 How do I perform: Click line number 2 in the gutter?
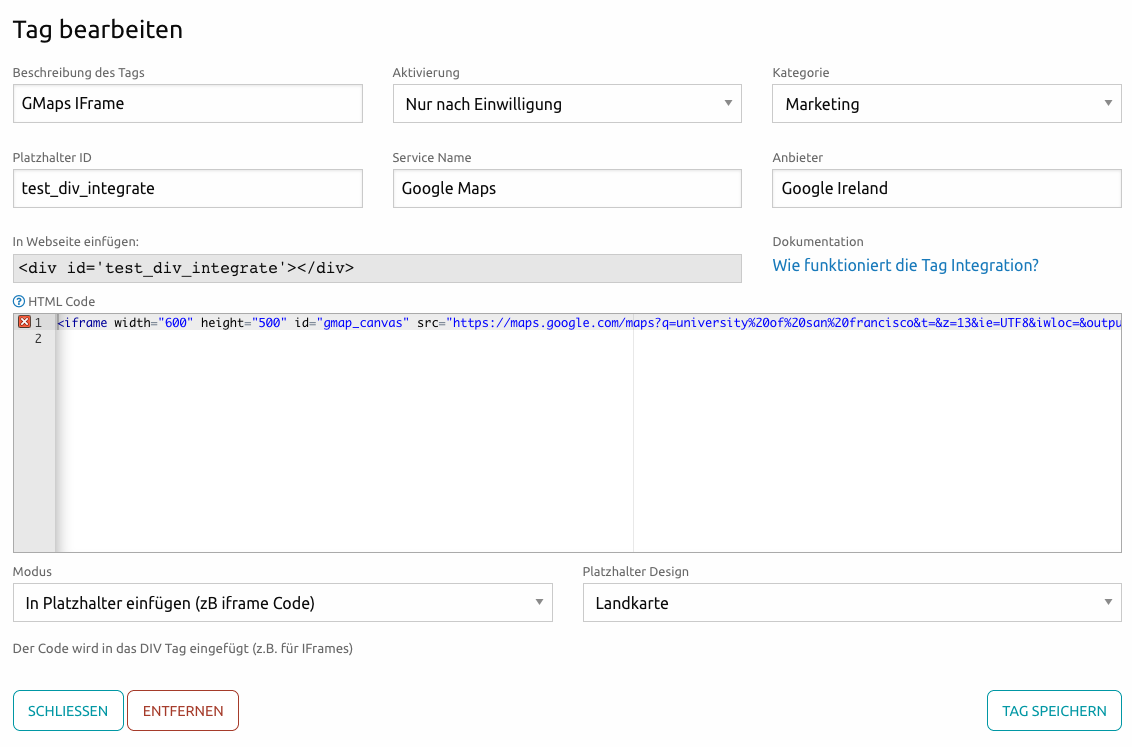point(38,339)
